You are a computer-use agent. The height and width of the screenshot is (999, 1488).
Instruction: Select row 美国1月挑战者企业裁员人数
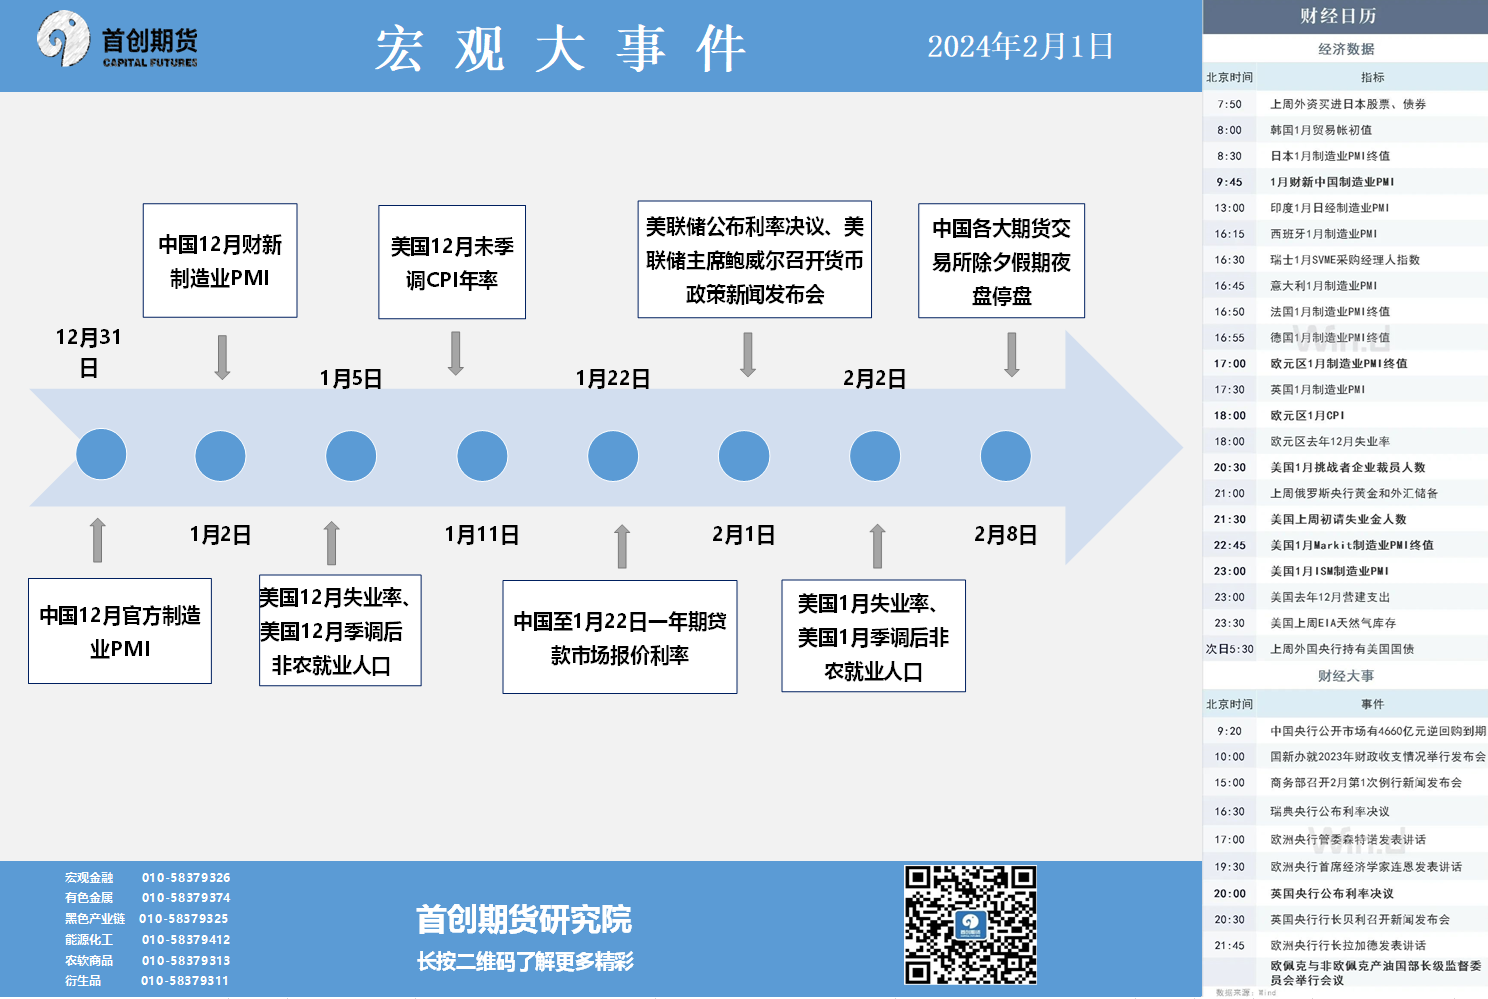pos(1345,468)
